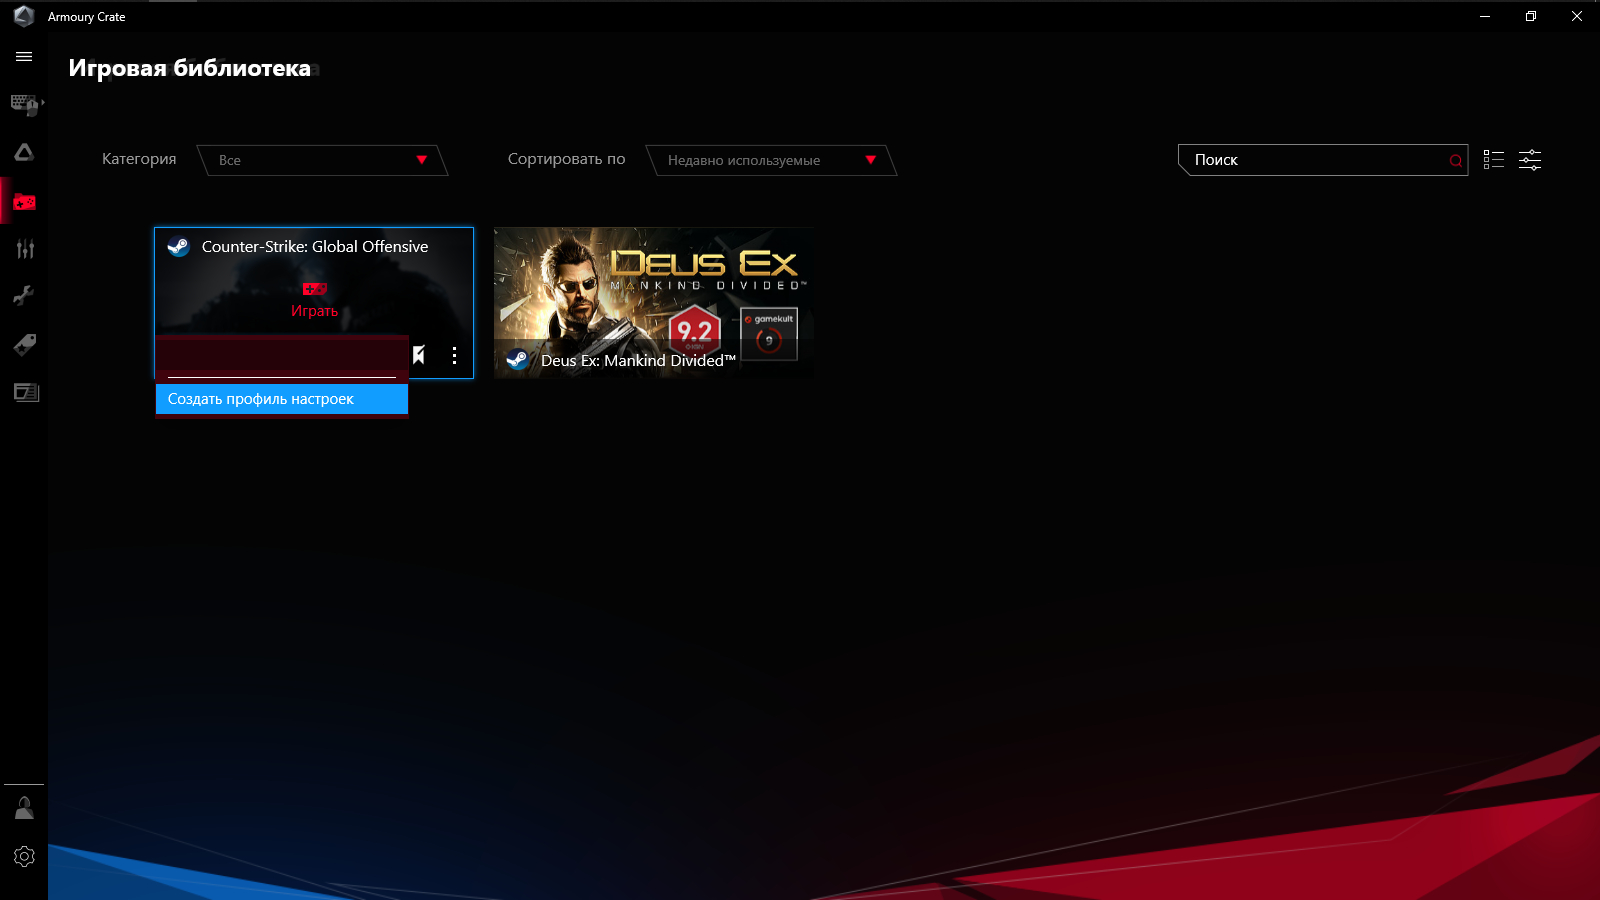Open the three-dot menu on Counter-Strike card

(454, 355)
